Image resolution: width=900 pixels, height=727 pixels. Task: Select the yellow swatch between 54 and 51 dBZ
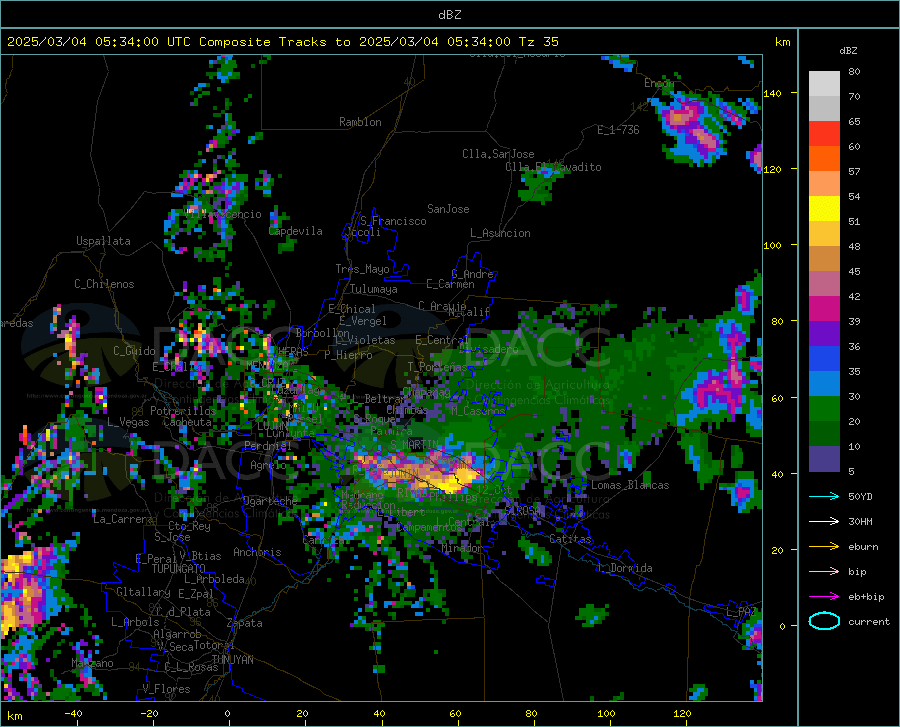point(824,209)
